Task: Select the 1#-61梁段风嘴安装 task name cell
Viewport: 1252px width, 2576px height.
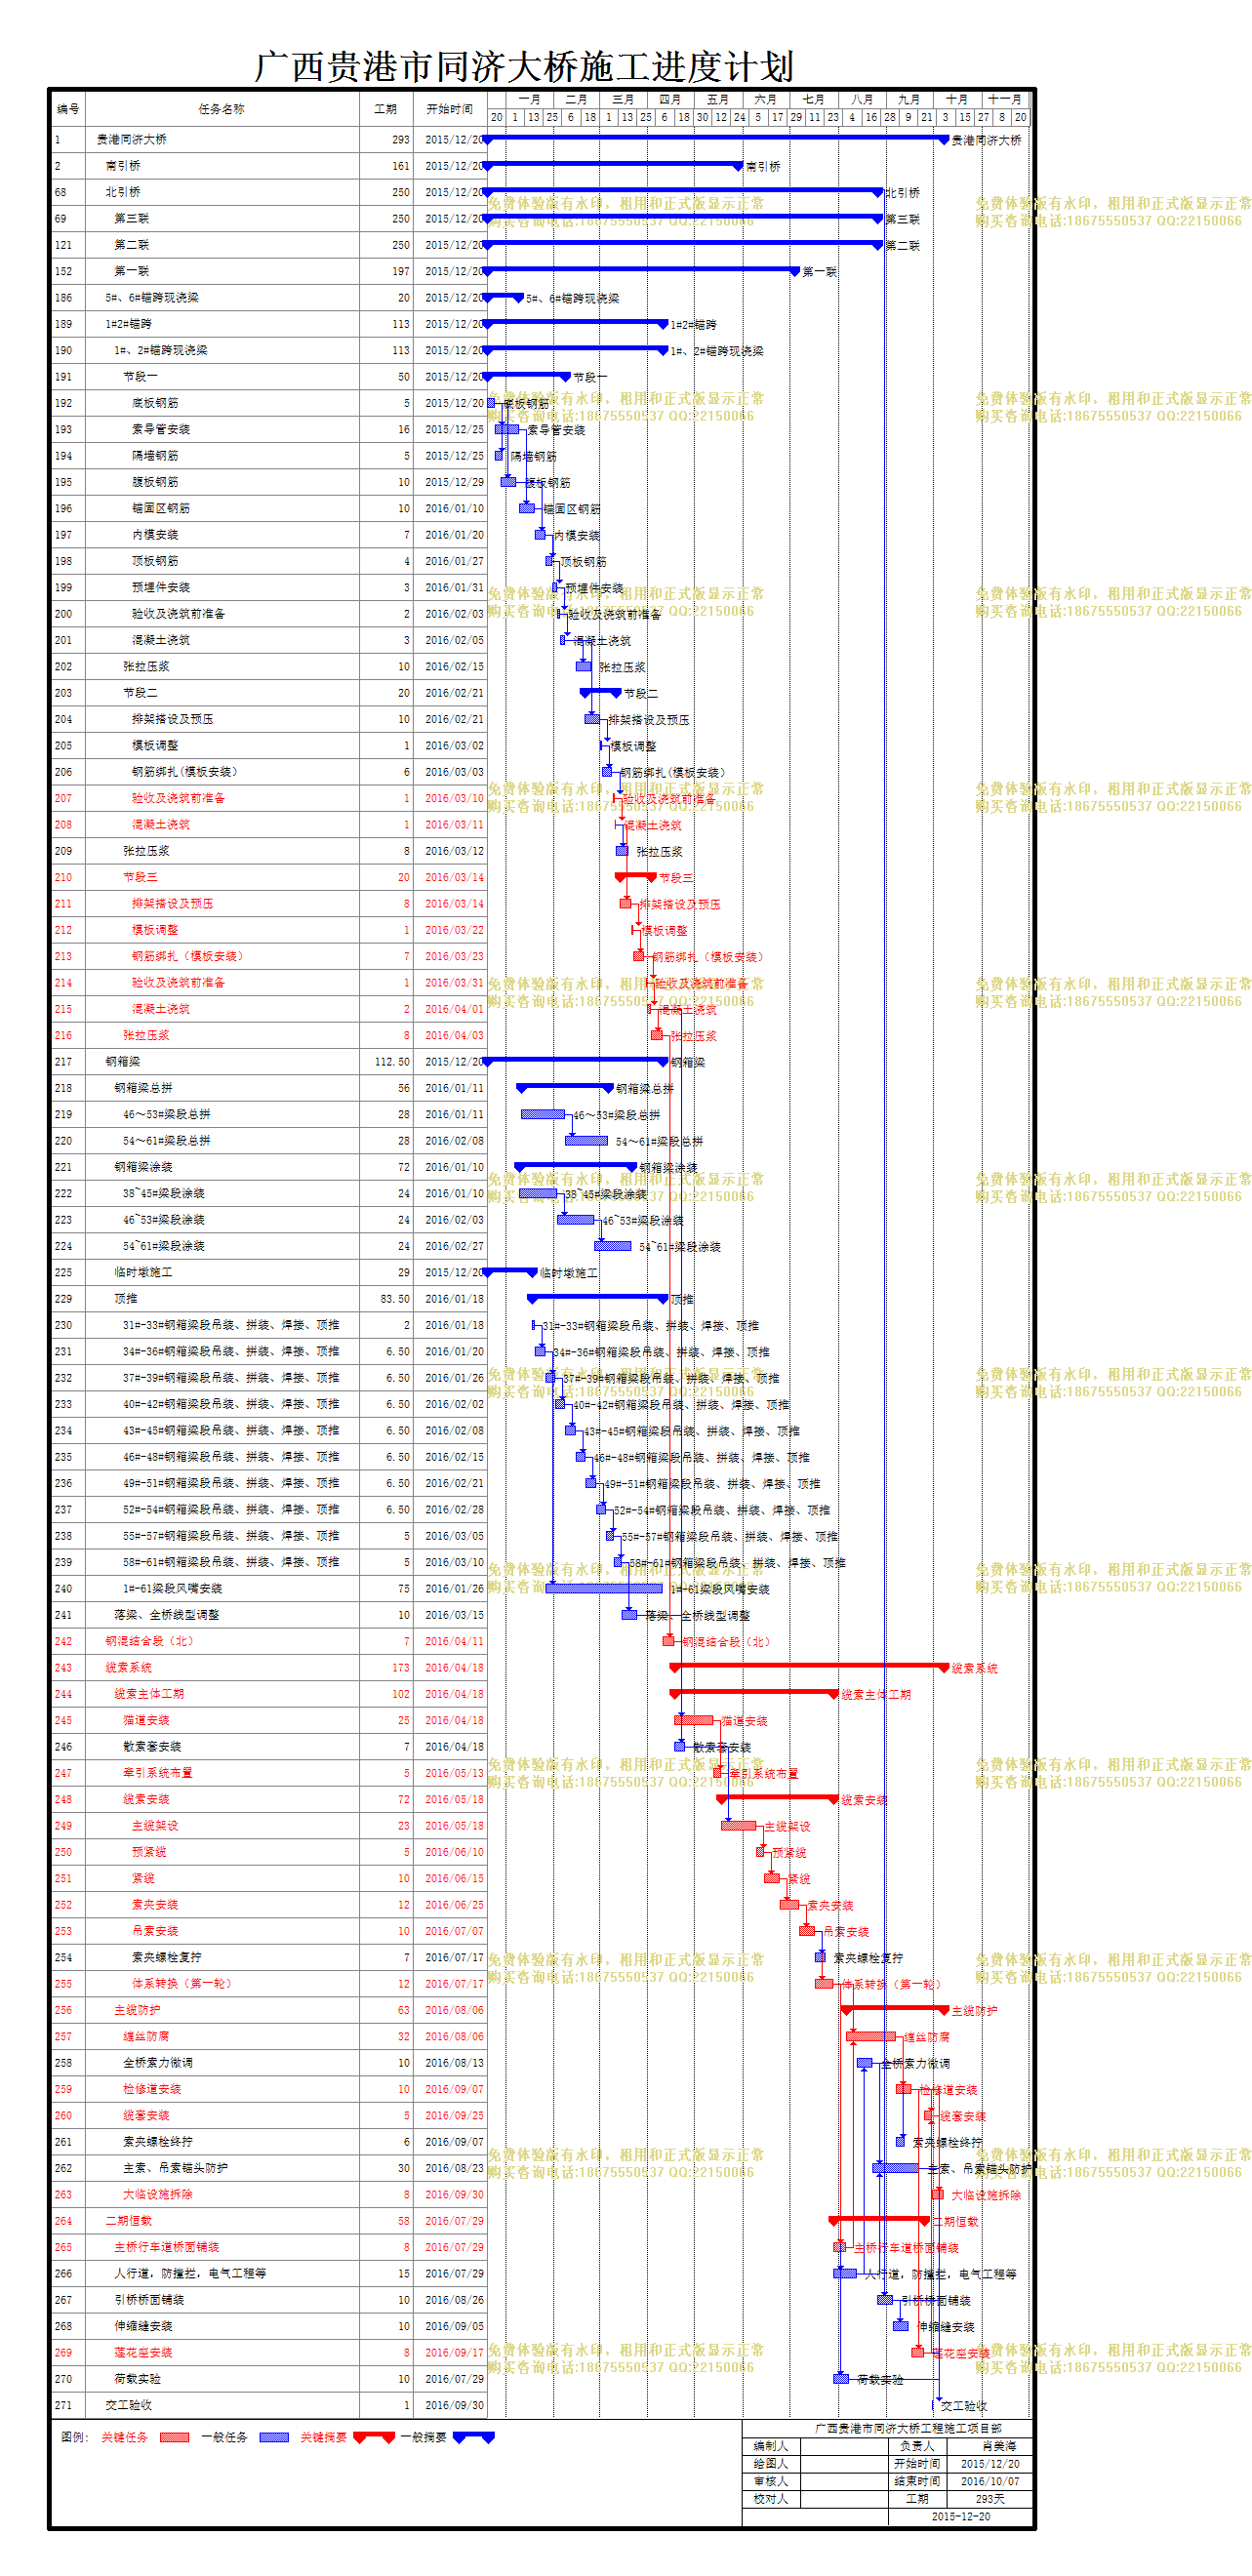Action: tap(173, 1588)
